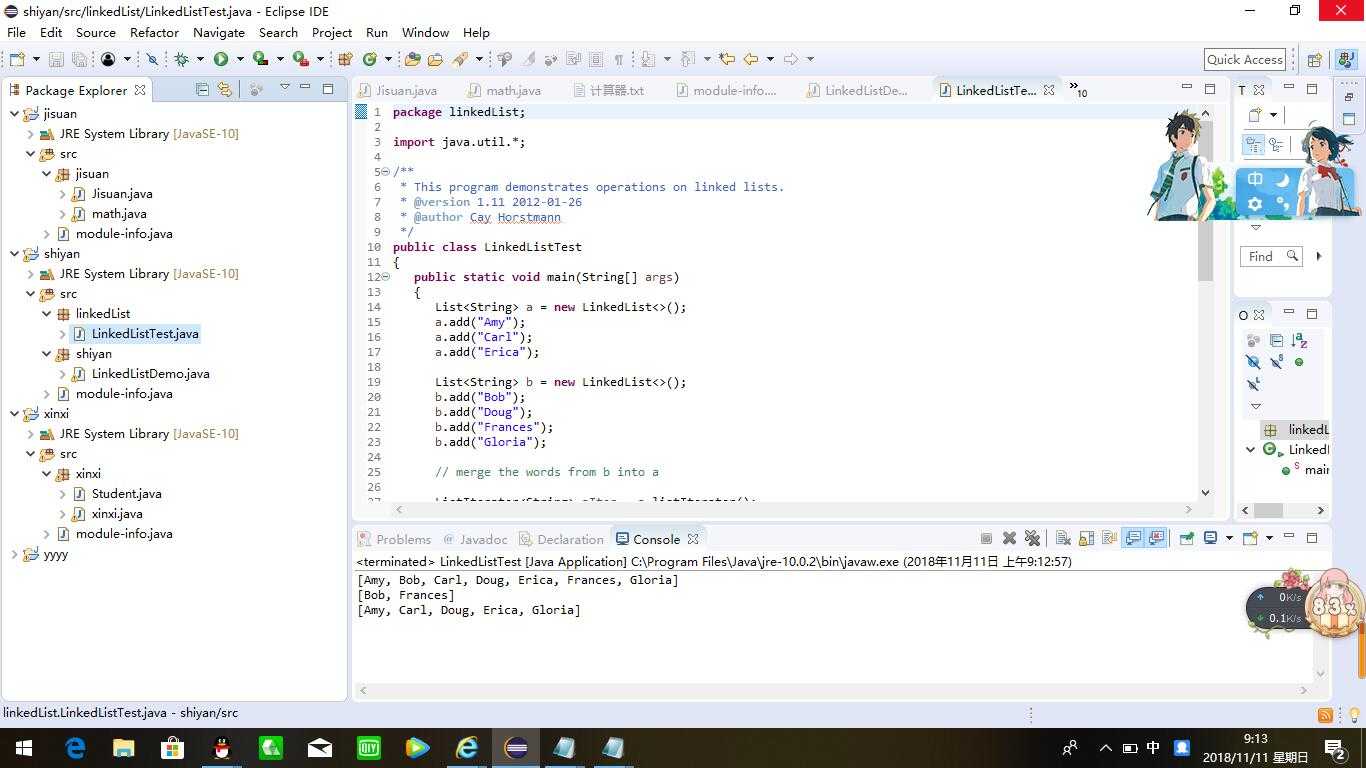Image resolution: width=1366 pixels, height=768 pixels.
Task: Select LinkedListDemo.java in Package Explorer
Action: pos(150,373)
